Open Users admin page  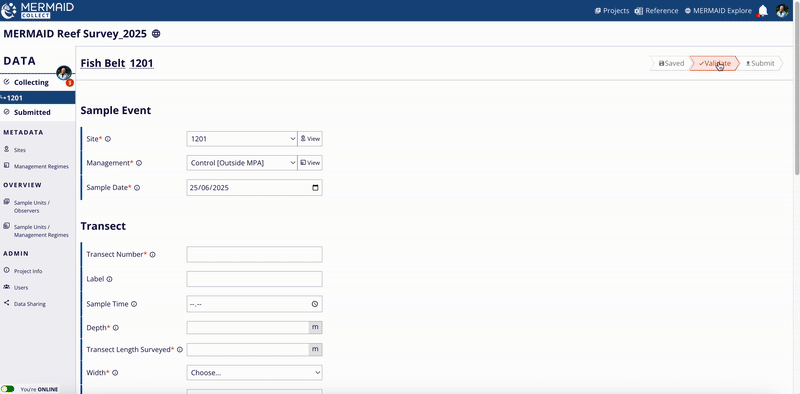tap(20, 287)
